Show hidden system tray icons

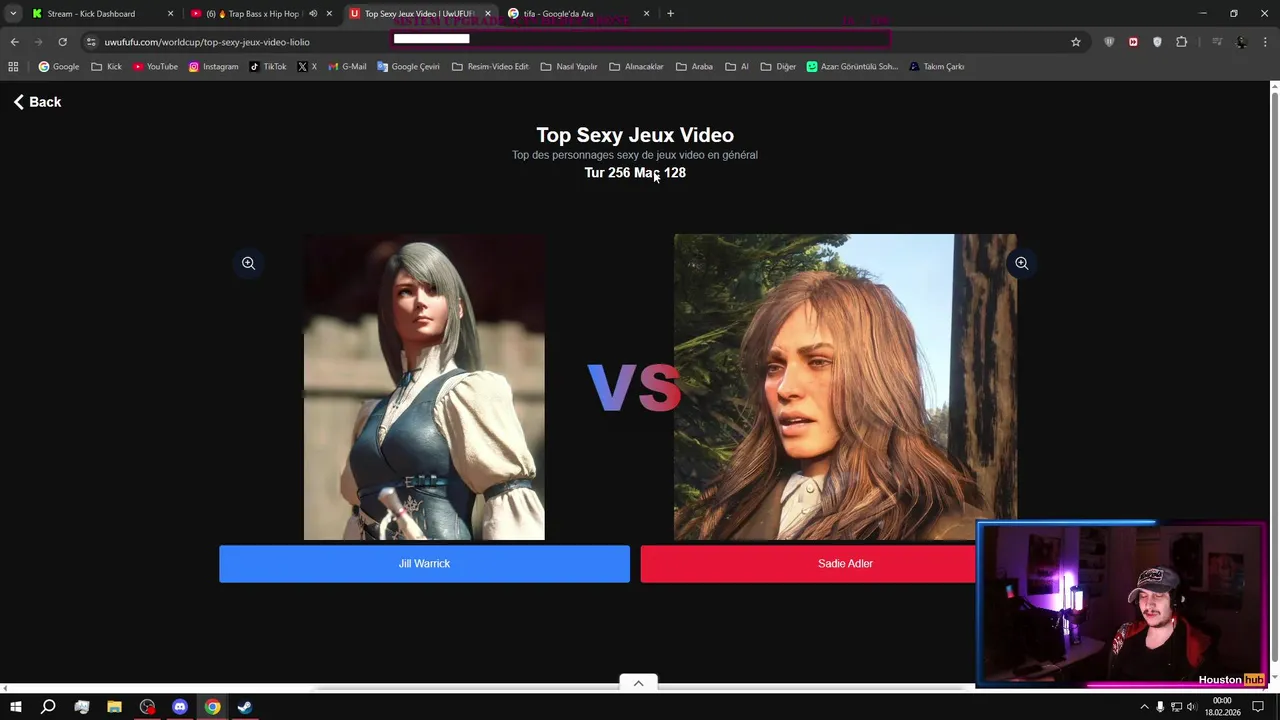(1145, 707)
